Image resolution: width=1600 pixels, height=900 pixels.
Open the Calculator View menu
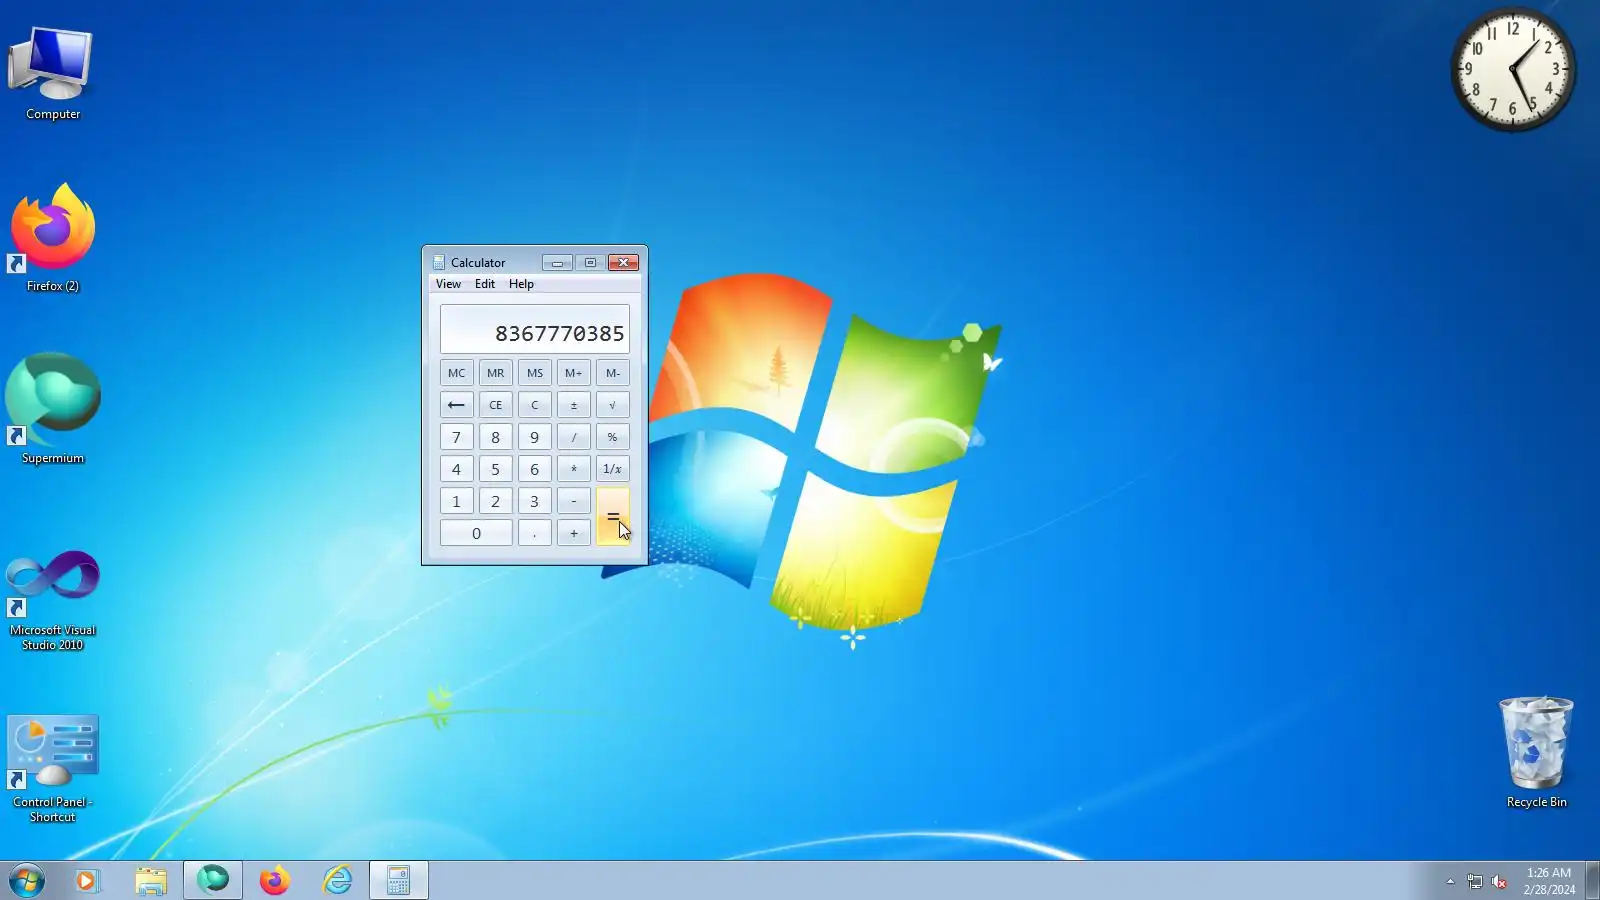448,284
